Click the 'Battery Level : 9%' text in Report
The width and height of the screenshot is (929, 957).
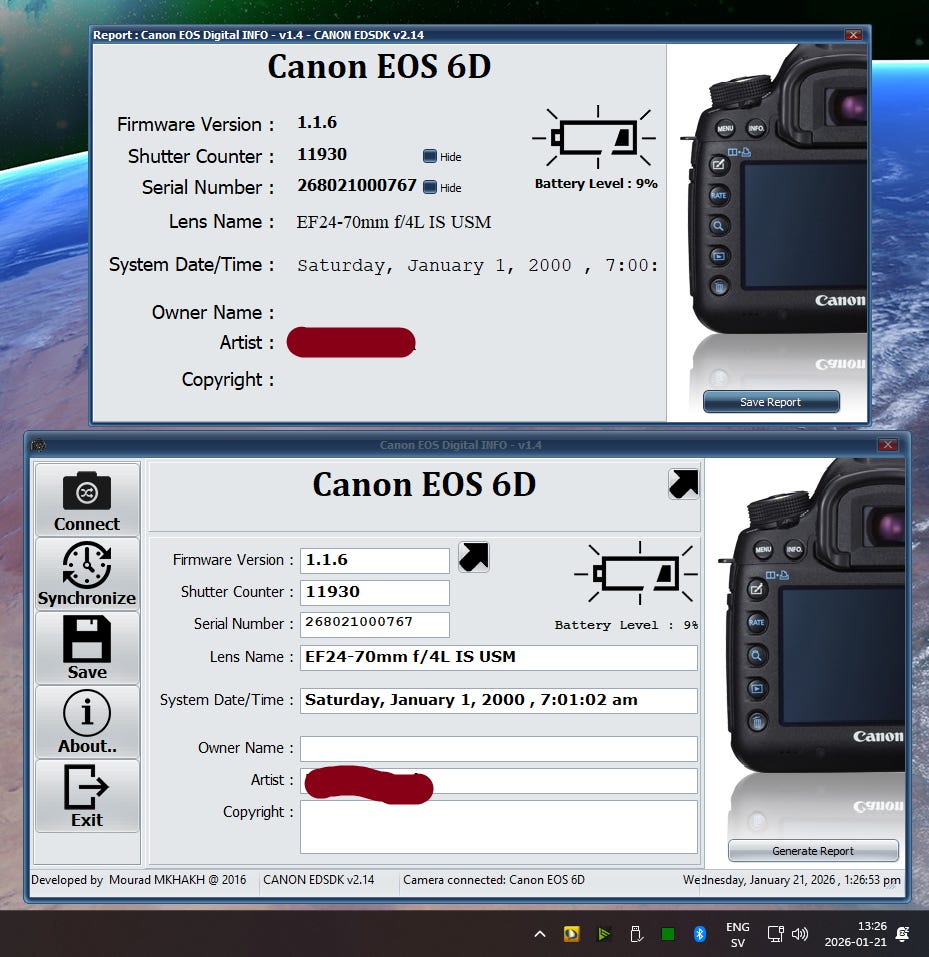coord(596,184)
